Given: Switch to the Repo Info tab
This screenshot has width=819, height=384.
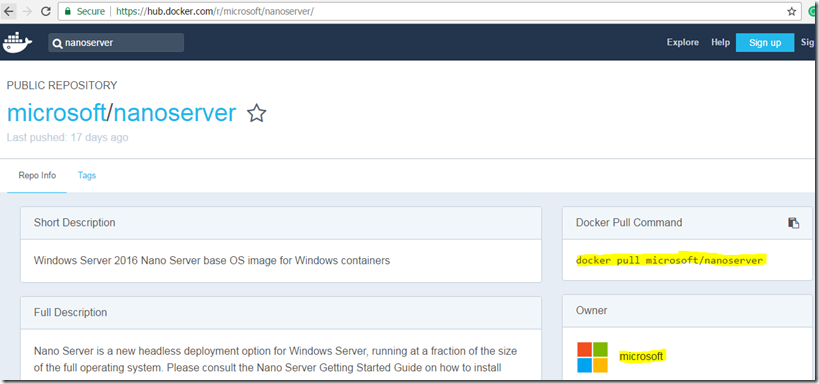Looking at the screenshot, I should 37,176.
